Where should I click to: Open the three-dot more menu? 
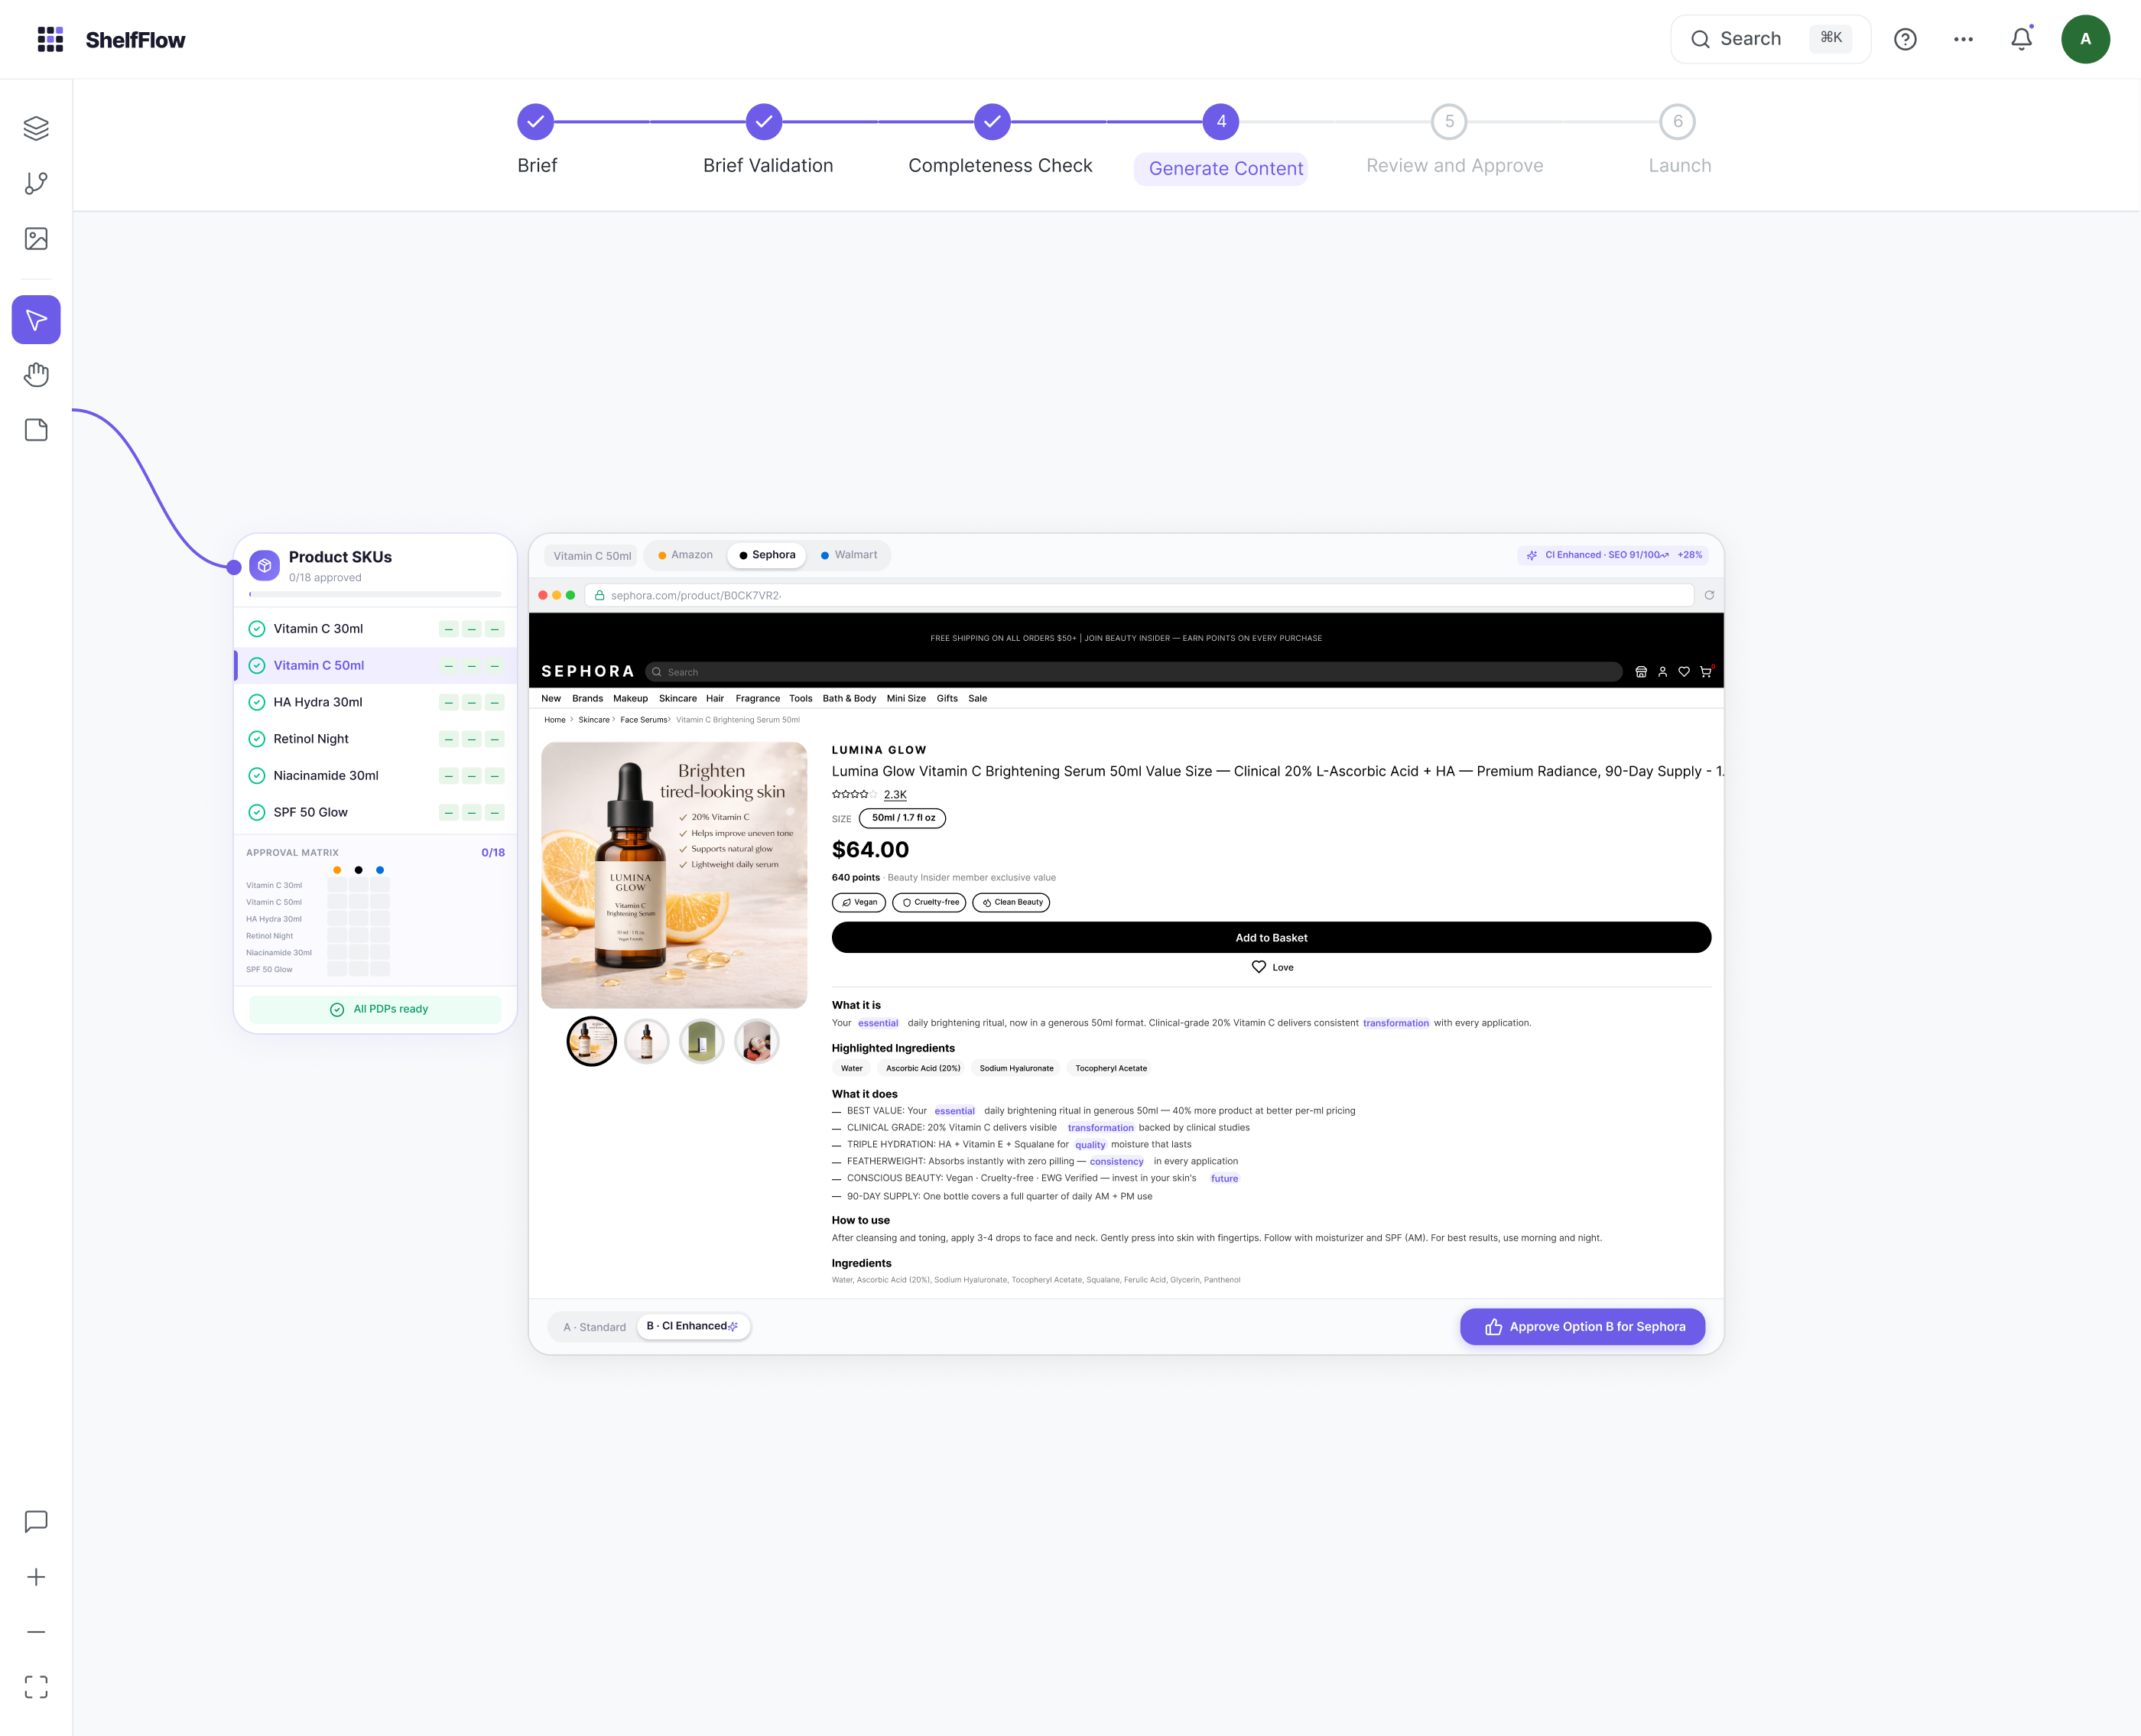coord(1963,39)
